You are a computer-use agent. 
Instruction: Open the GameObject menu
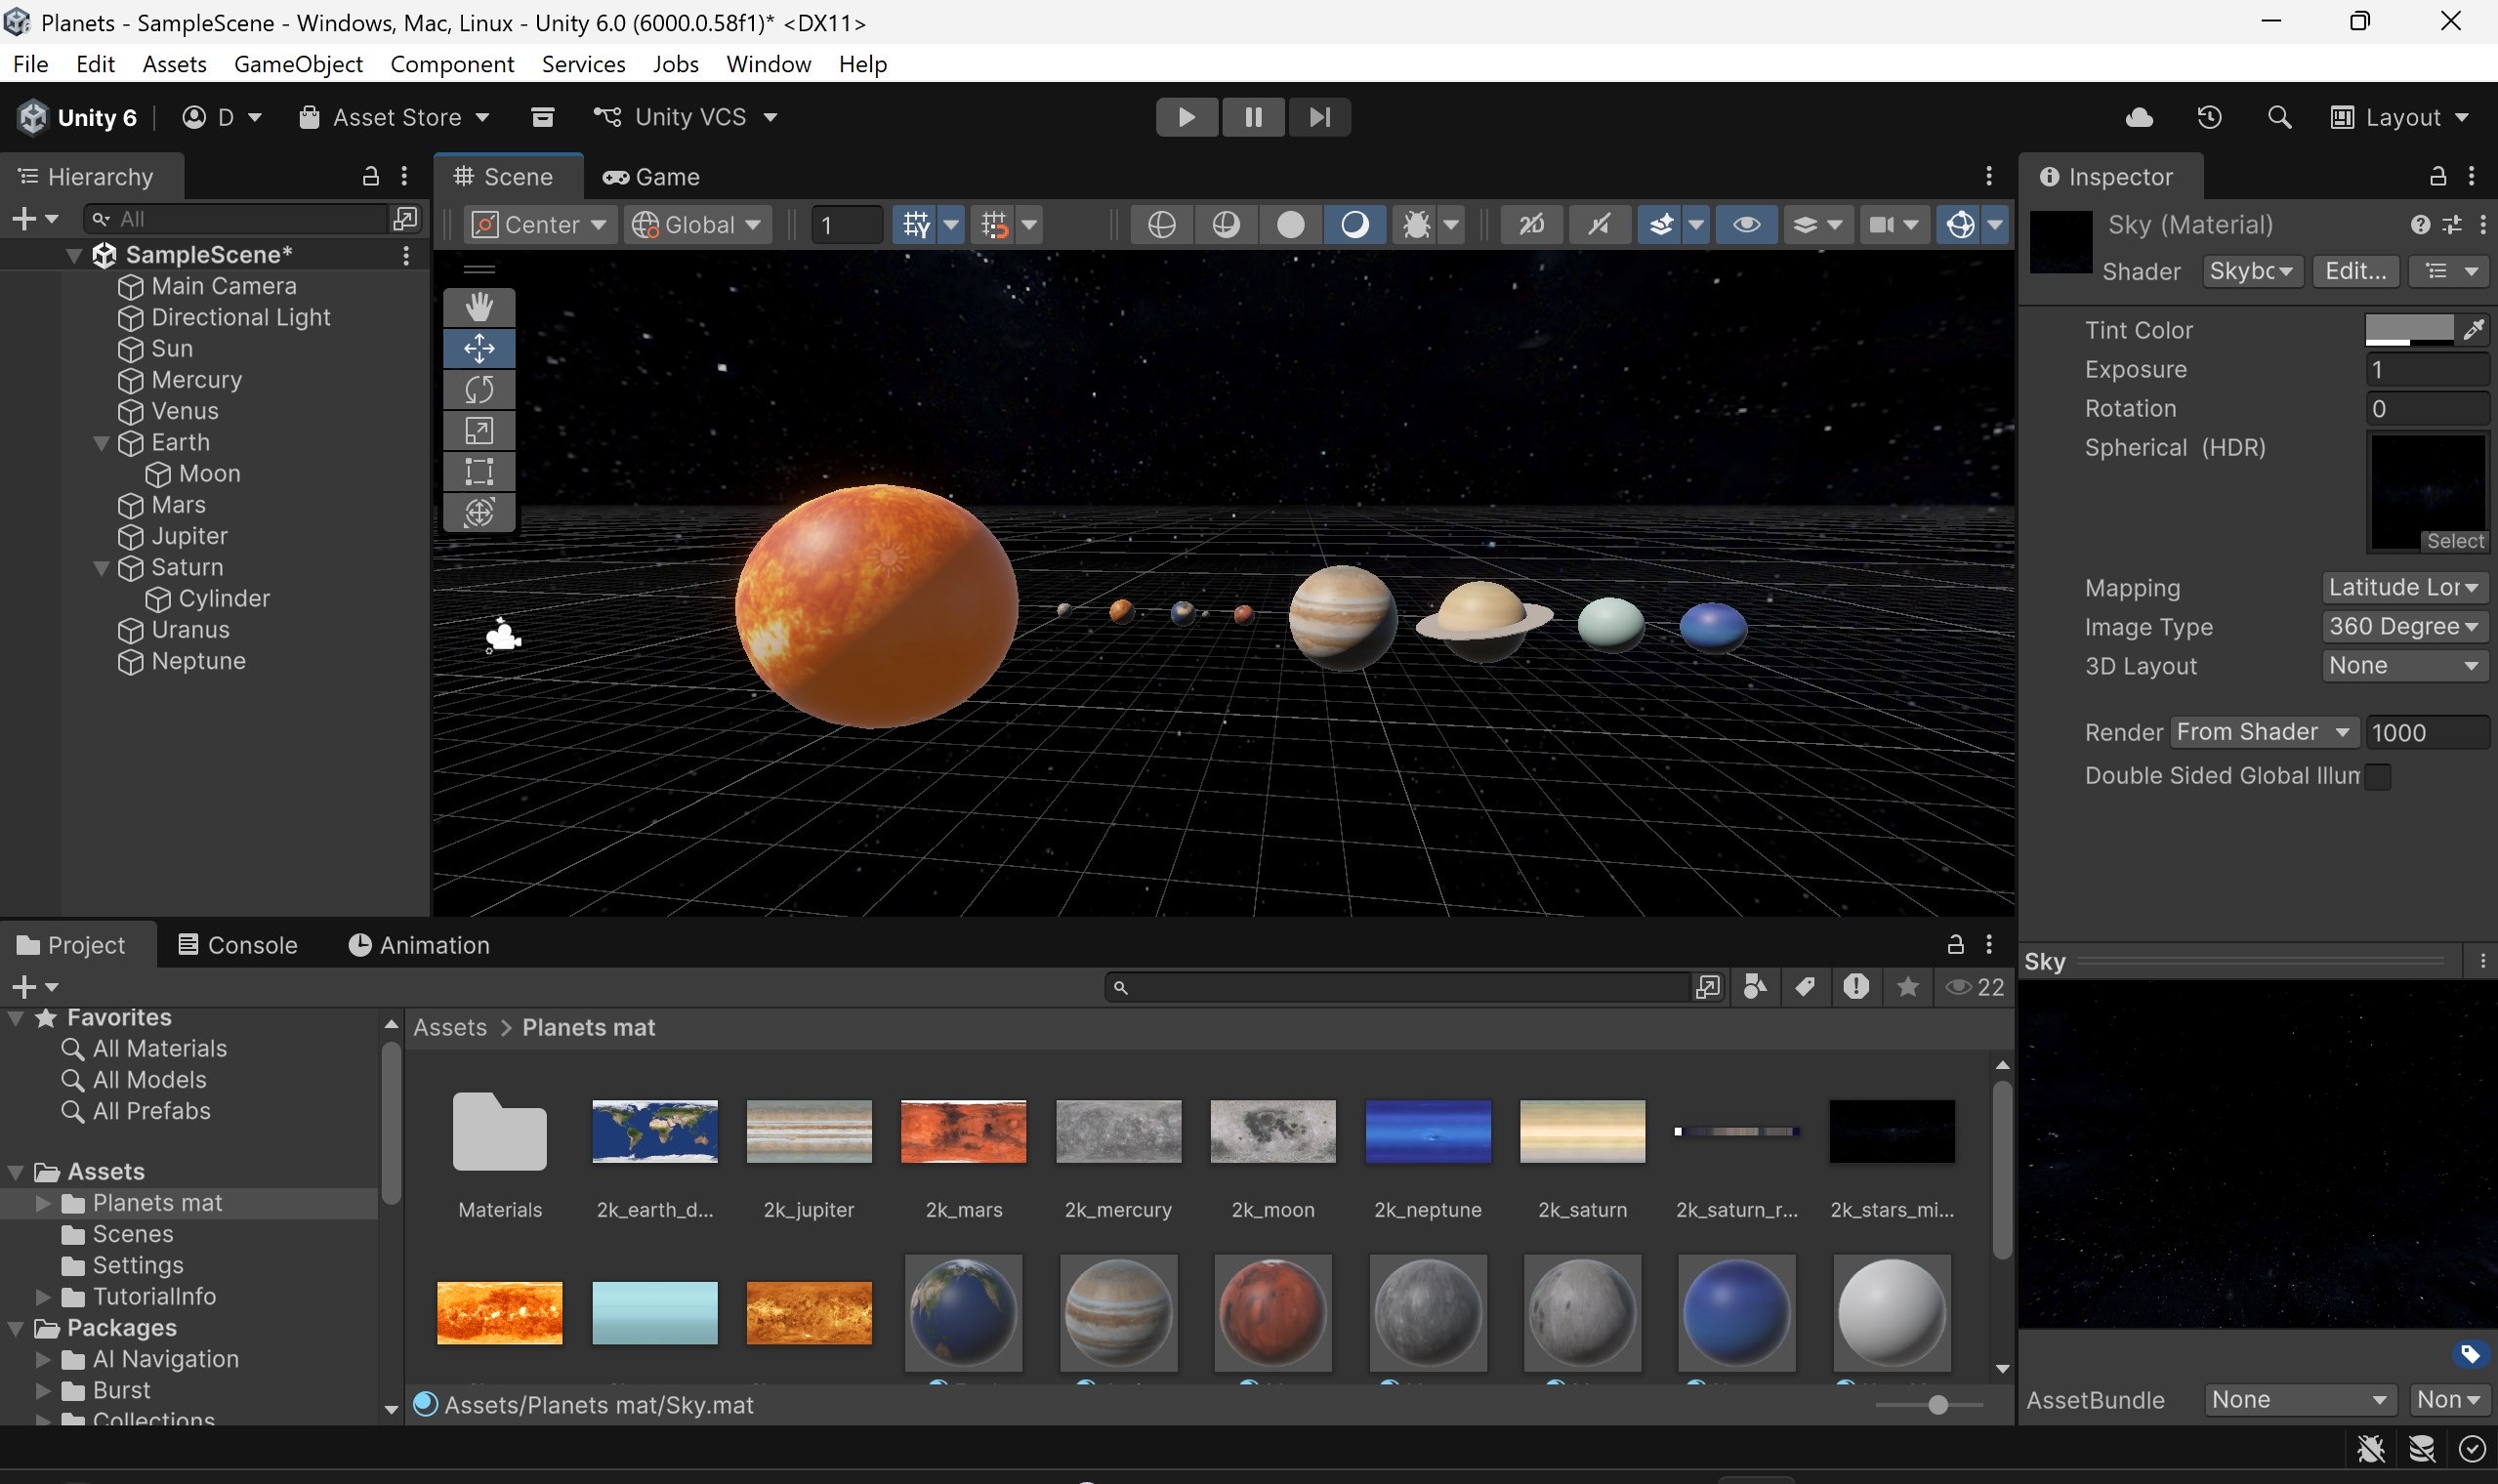298,64
